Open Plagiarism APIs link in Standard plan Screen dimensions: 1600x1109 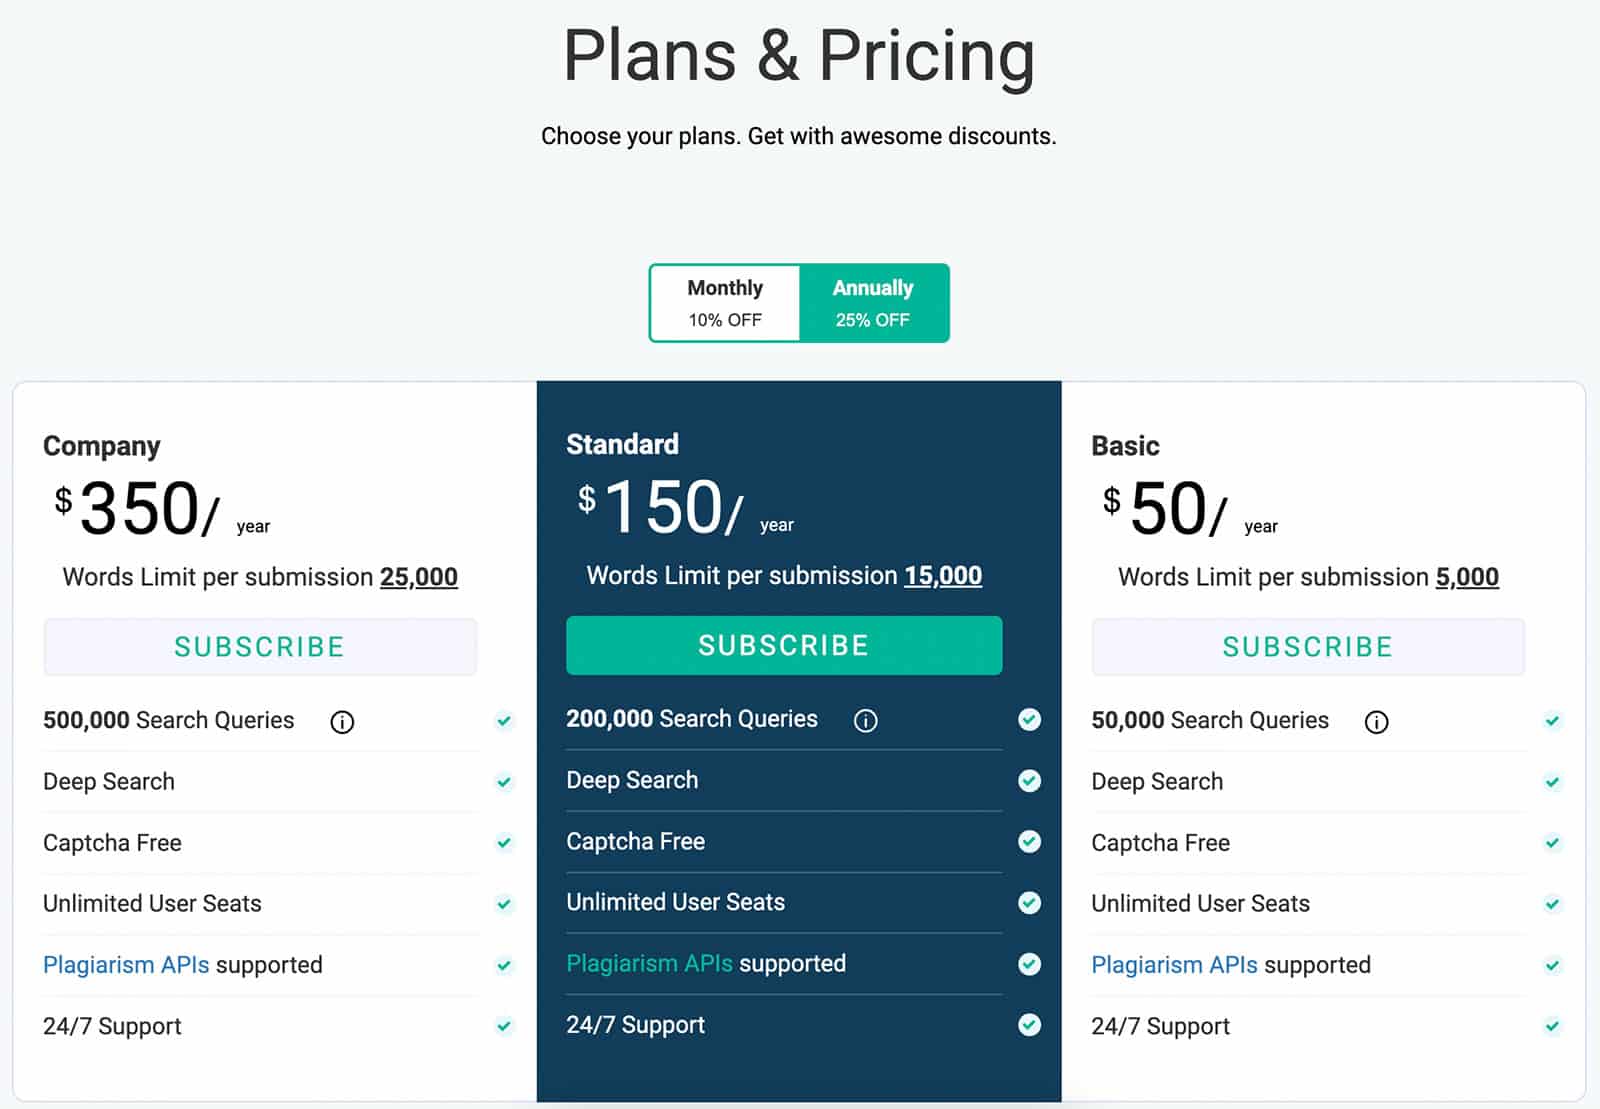[x=650, y=964]
